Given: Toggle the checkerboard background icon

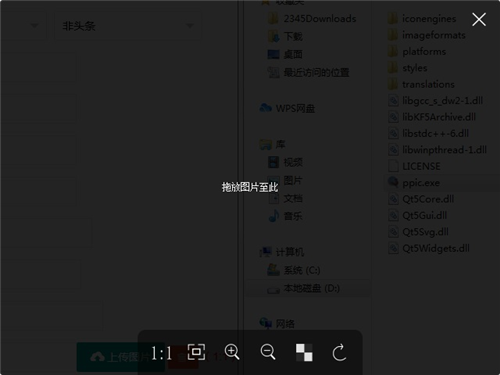Looking at the screenshot, I should click(x=304, y=352).
